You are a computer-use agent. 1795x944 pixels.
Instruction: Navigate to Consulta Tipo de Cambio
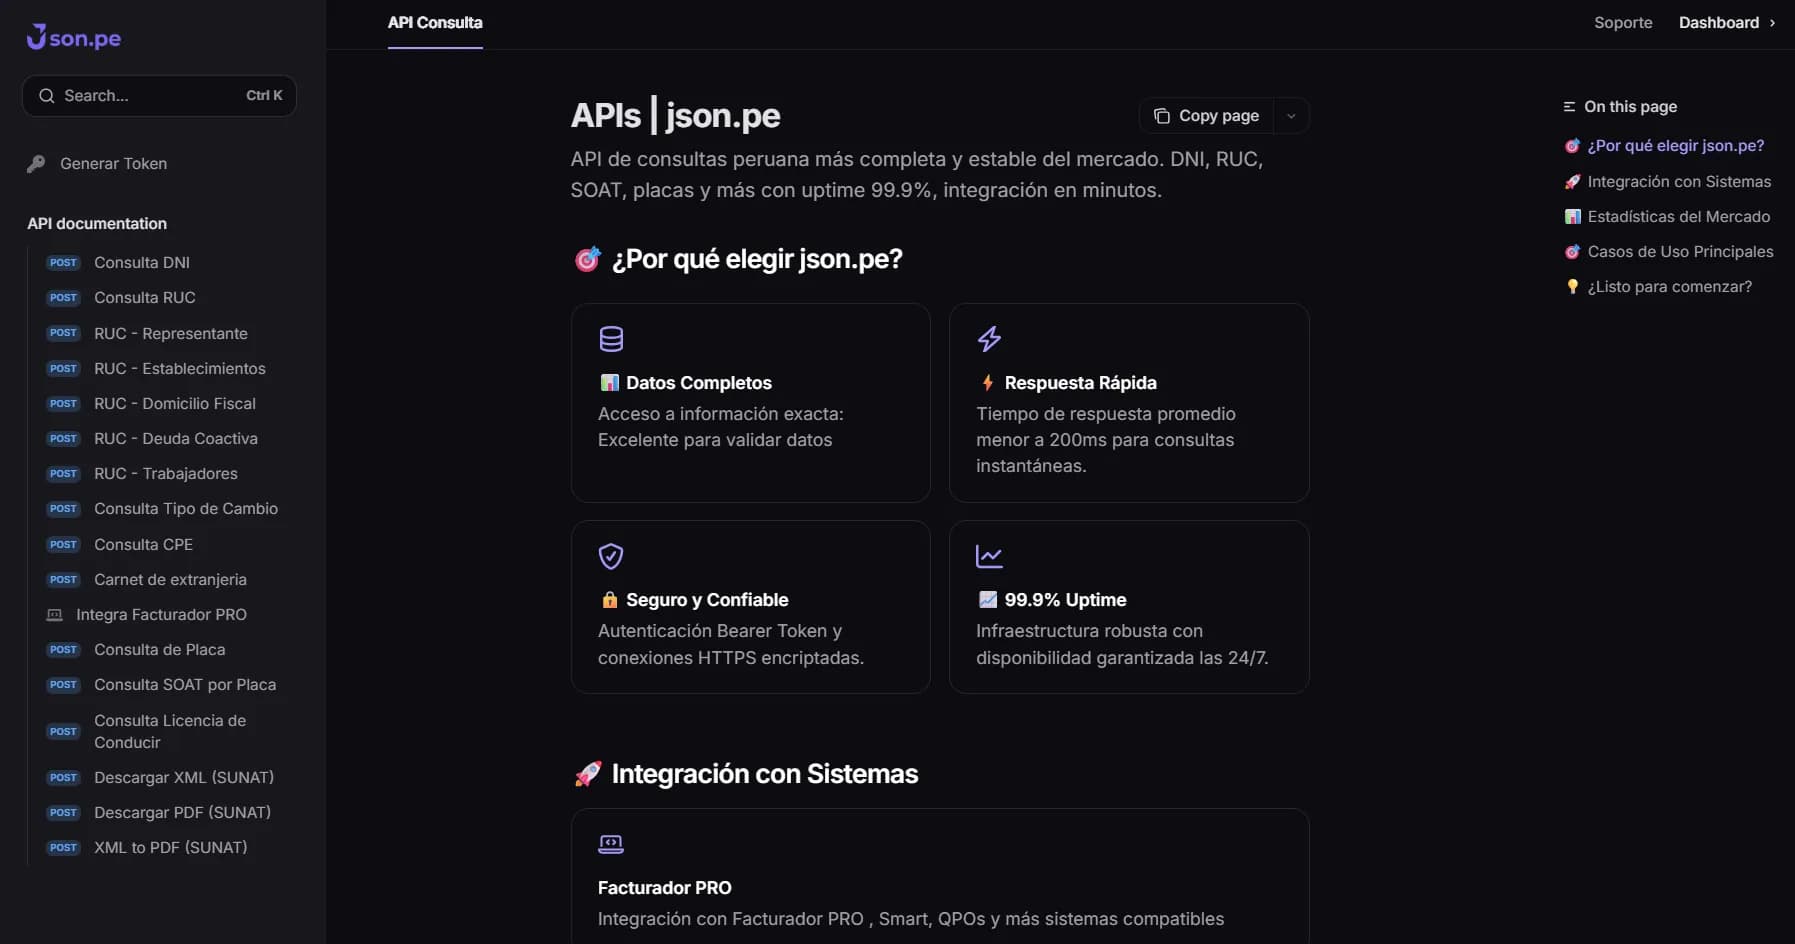[185, 509]
